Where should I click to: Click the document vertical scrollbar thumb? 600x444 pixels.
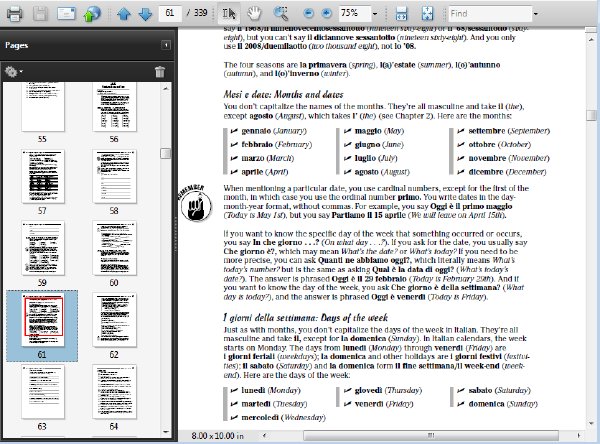(x=592, y=115)
